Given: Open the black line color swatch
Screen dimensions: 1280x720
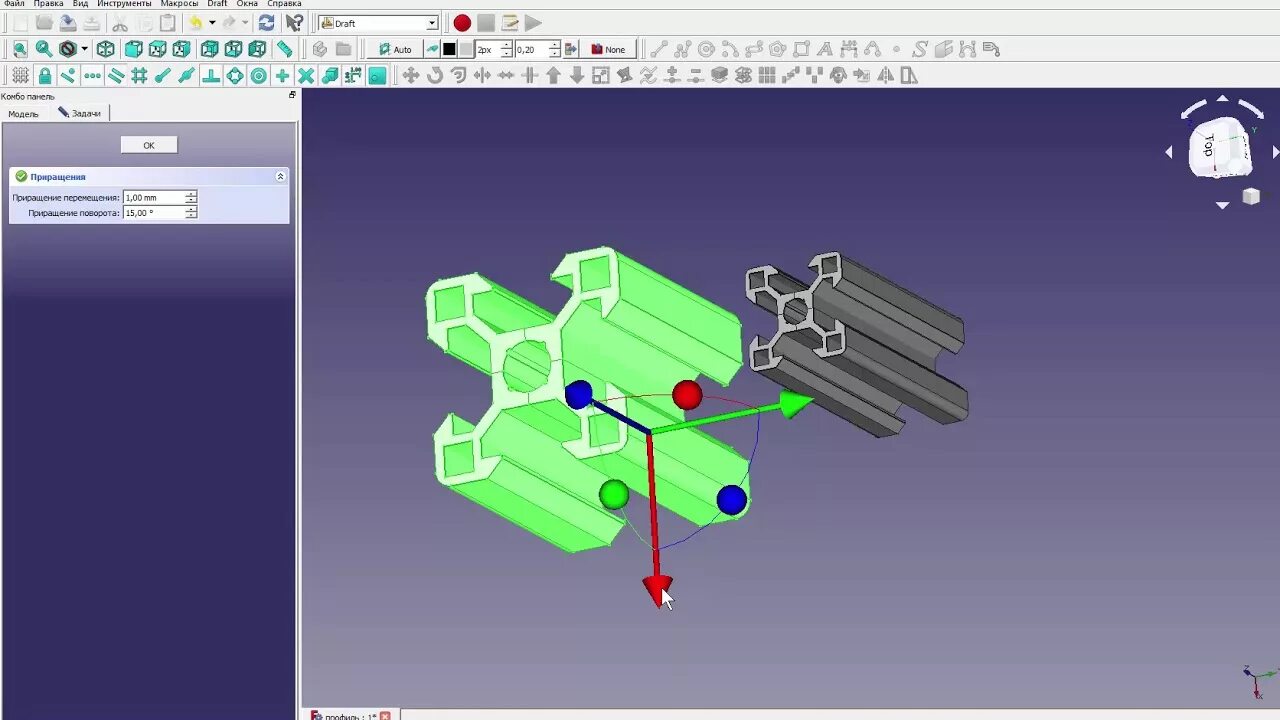Looking at the screenshot, I should tap(449, 49).
